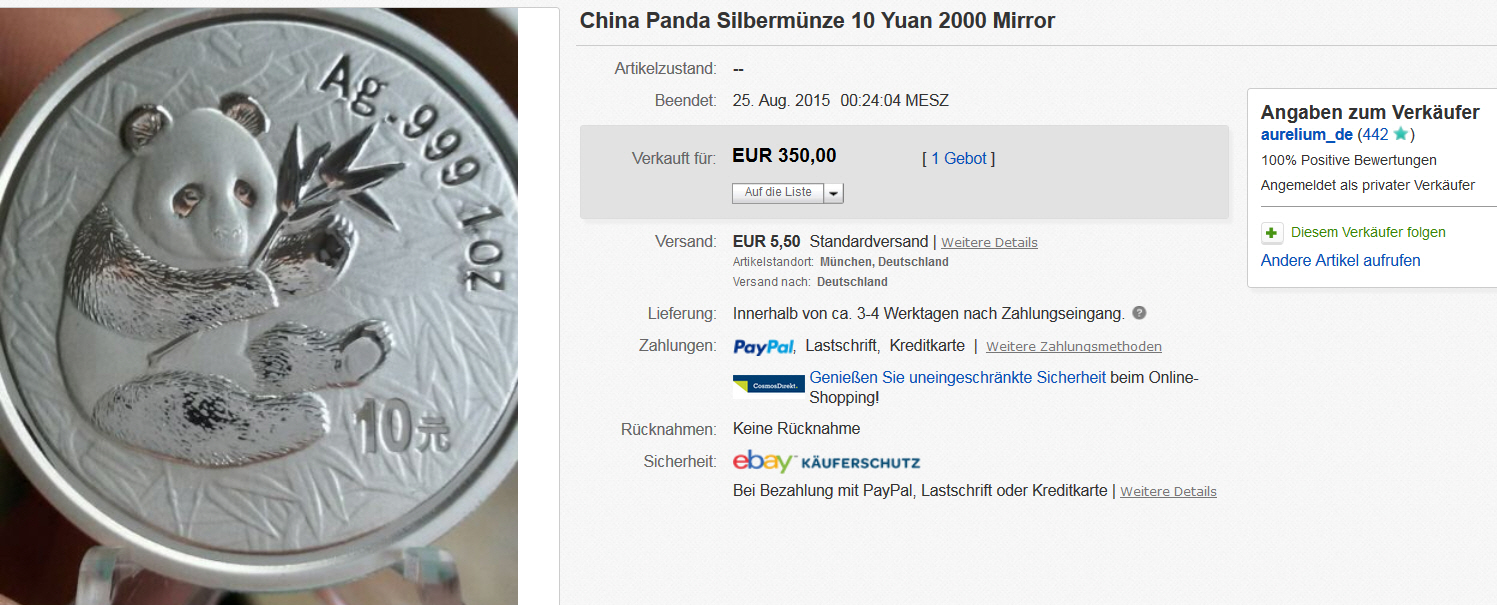Follow seller via Diesem Verkäufer folgen
The height and width of the screenshot is (605, 1497).
coord(1368,232)
